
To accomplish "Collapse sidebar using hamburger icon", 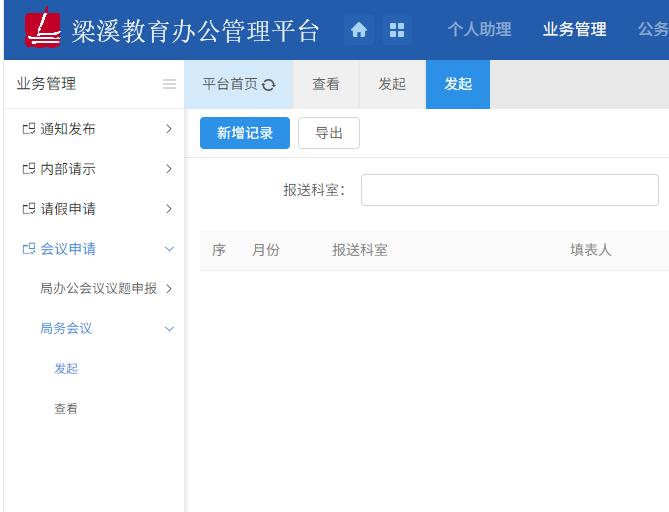I will click(169, 84).
